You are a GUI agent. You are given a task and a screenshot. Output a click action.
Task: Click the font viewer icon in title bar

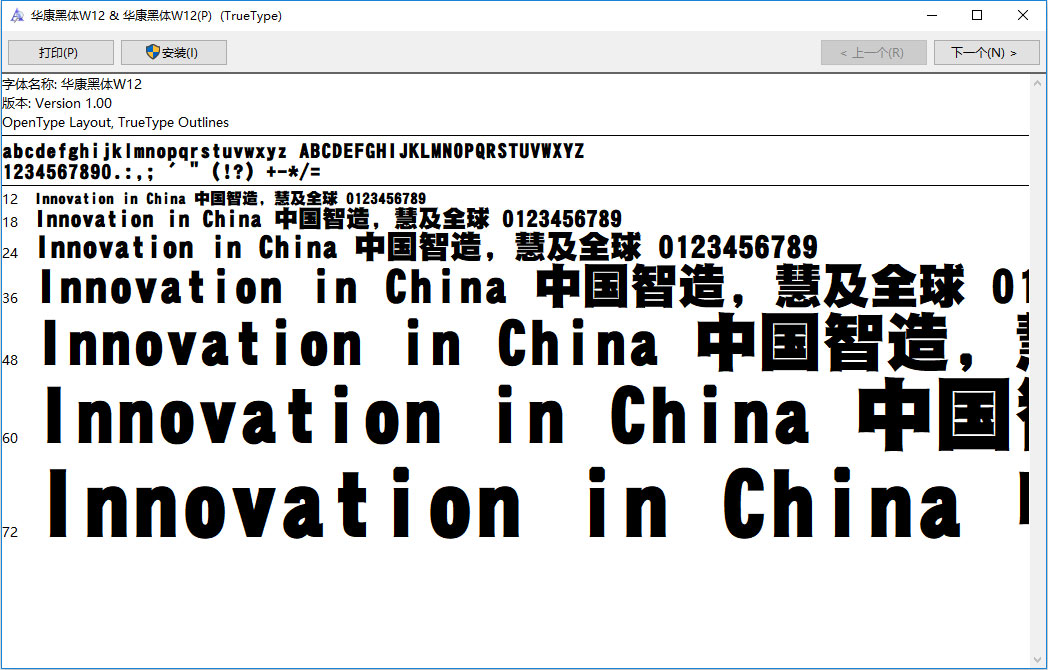pos(17,16)
